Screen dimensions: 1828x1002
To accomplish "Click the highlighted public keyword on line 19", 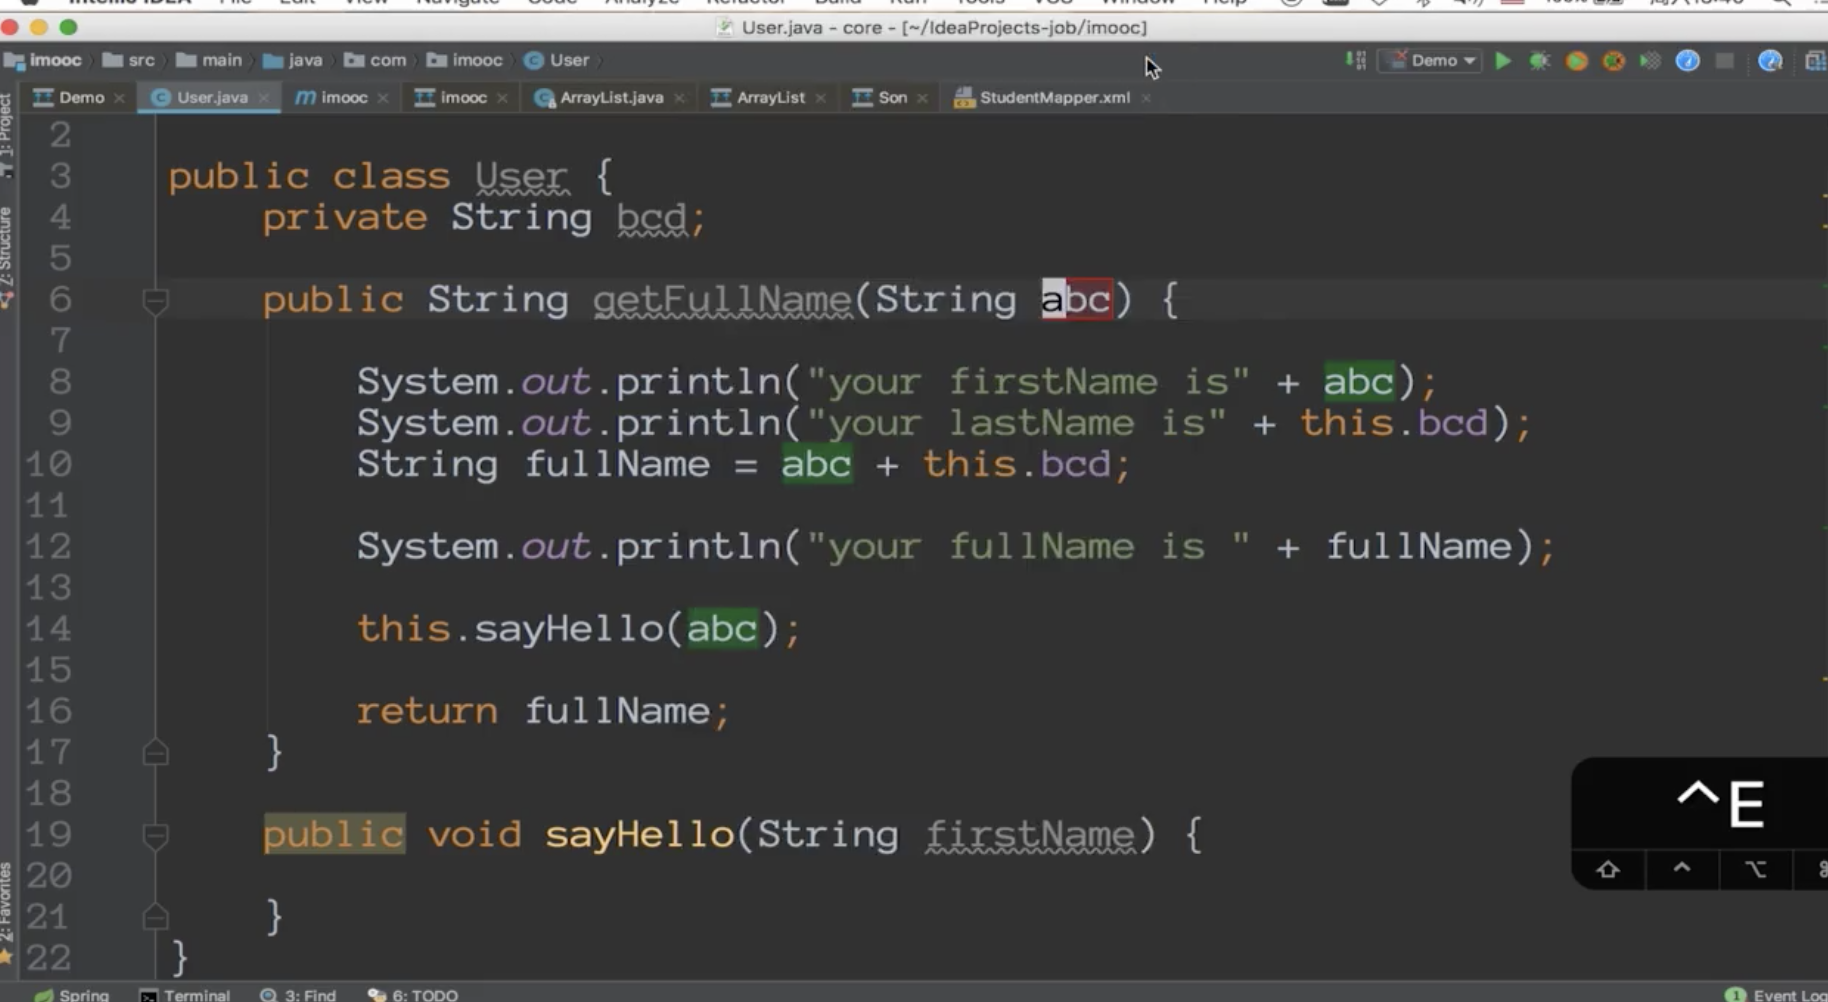I will coord(334,834).
